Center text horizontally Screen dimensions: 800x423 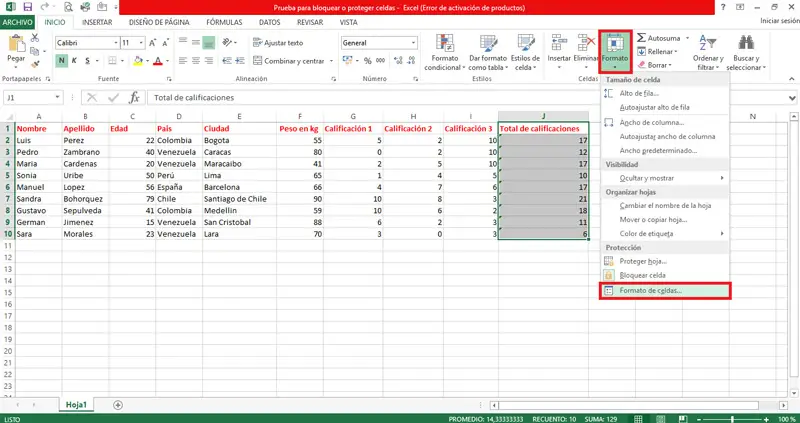pyautogui.click(x=196, y=61)
